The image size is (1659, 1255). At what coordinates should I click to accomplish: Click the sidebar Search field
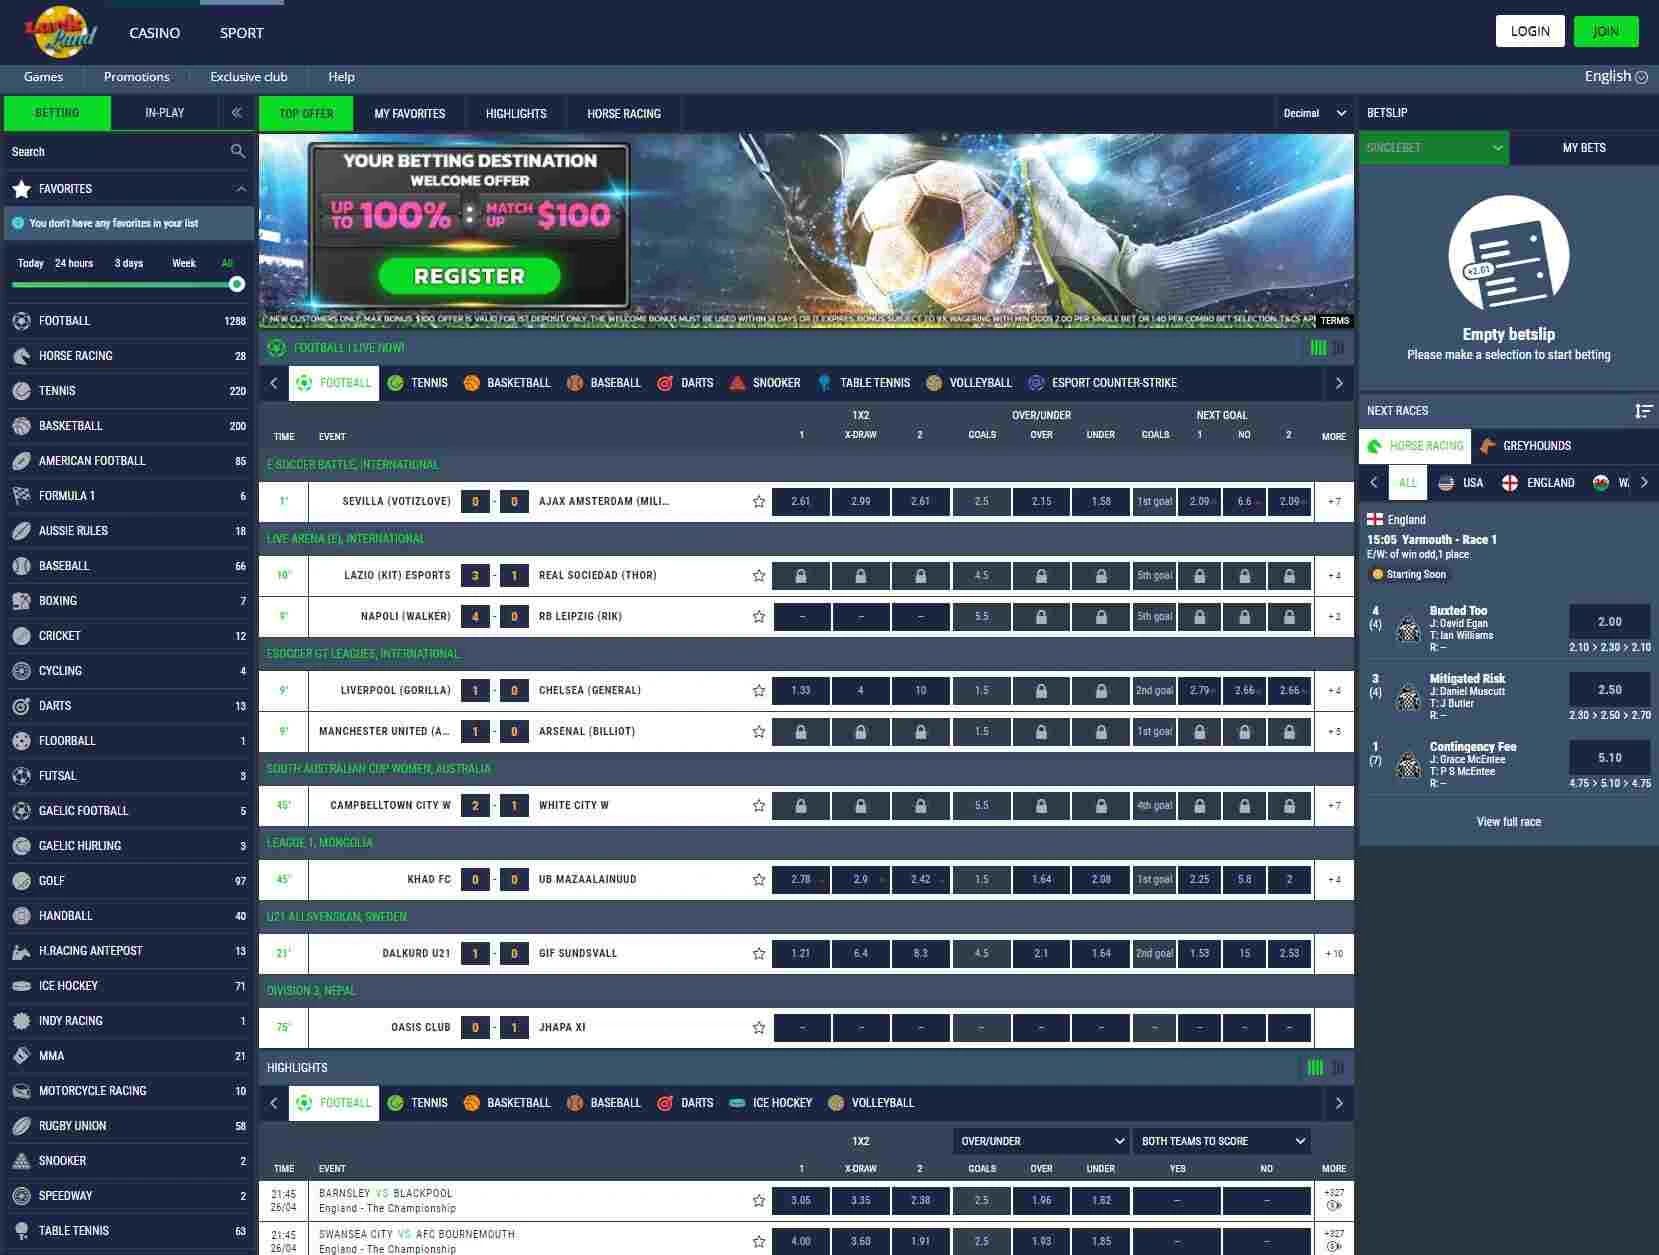pyautogui.click(x=128, y=151)
